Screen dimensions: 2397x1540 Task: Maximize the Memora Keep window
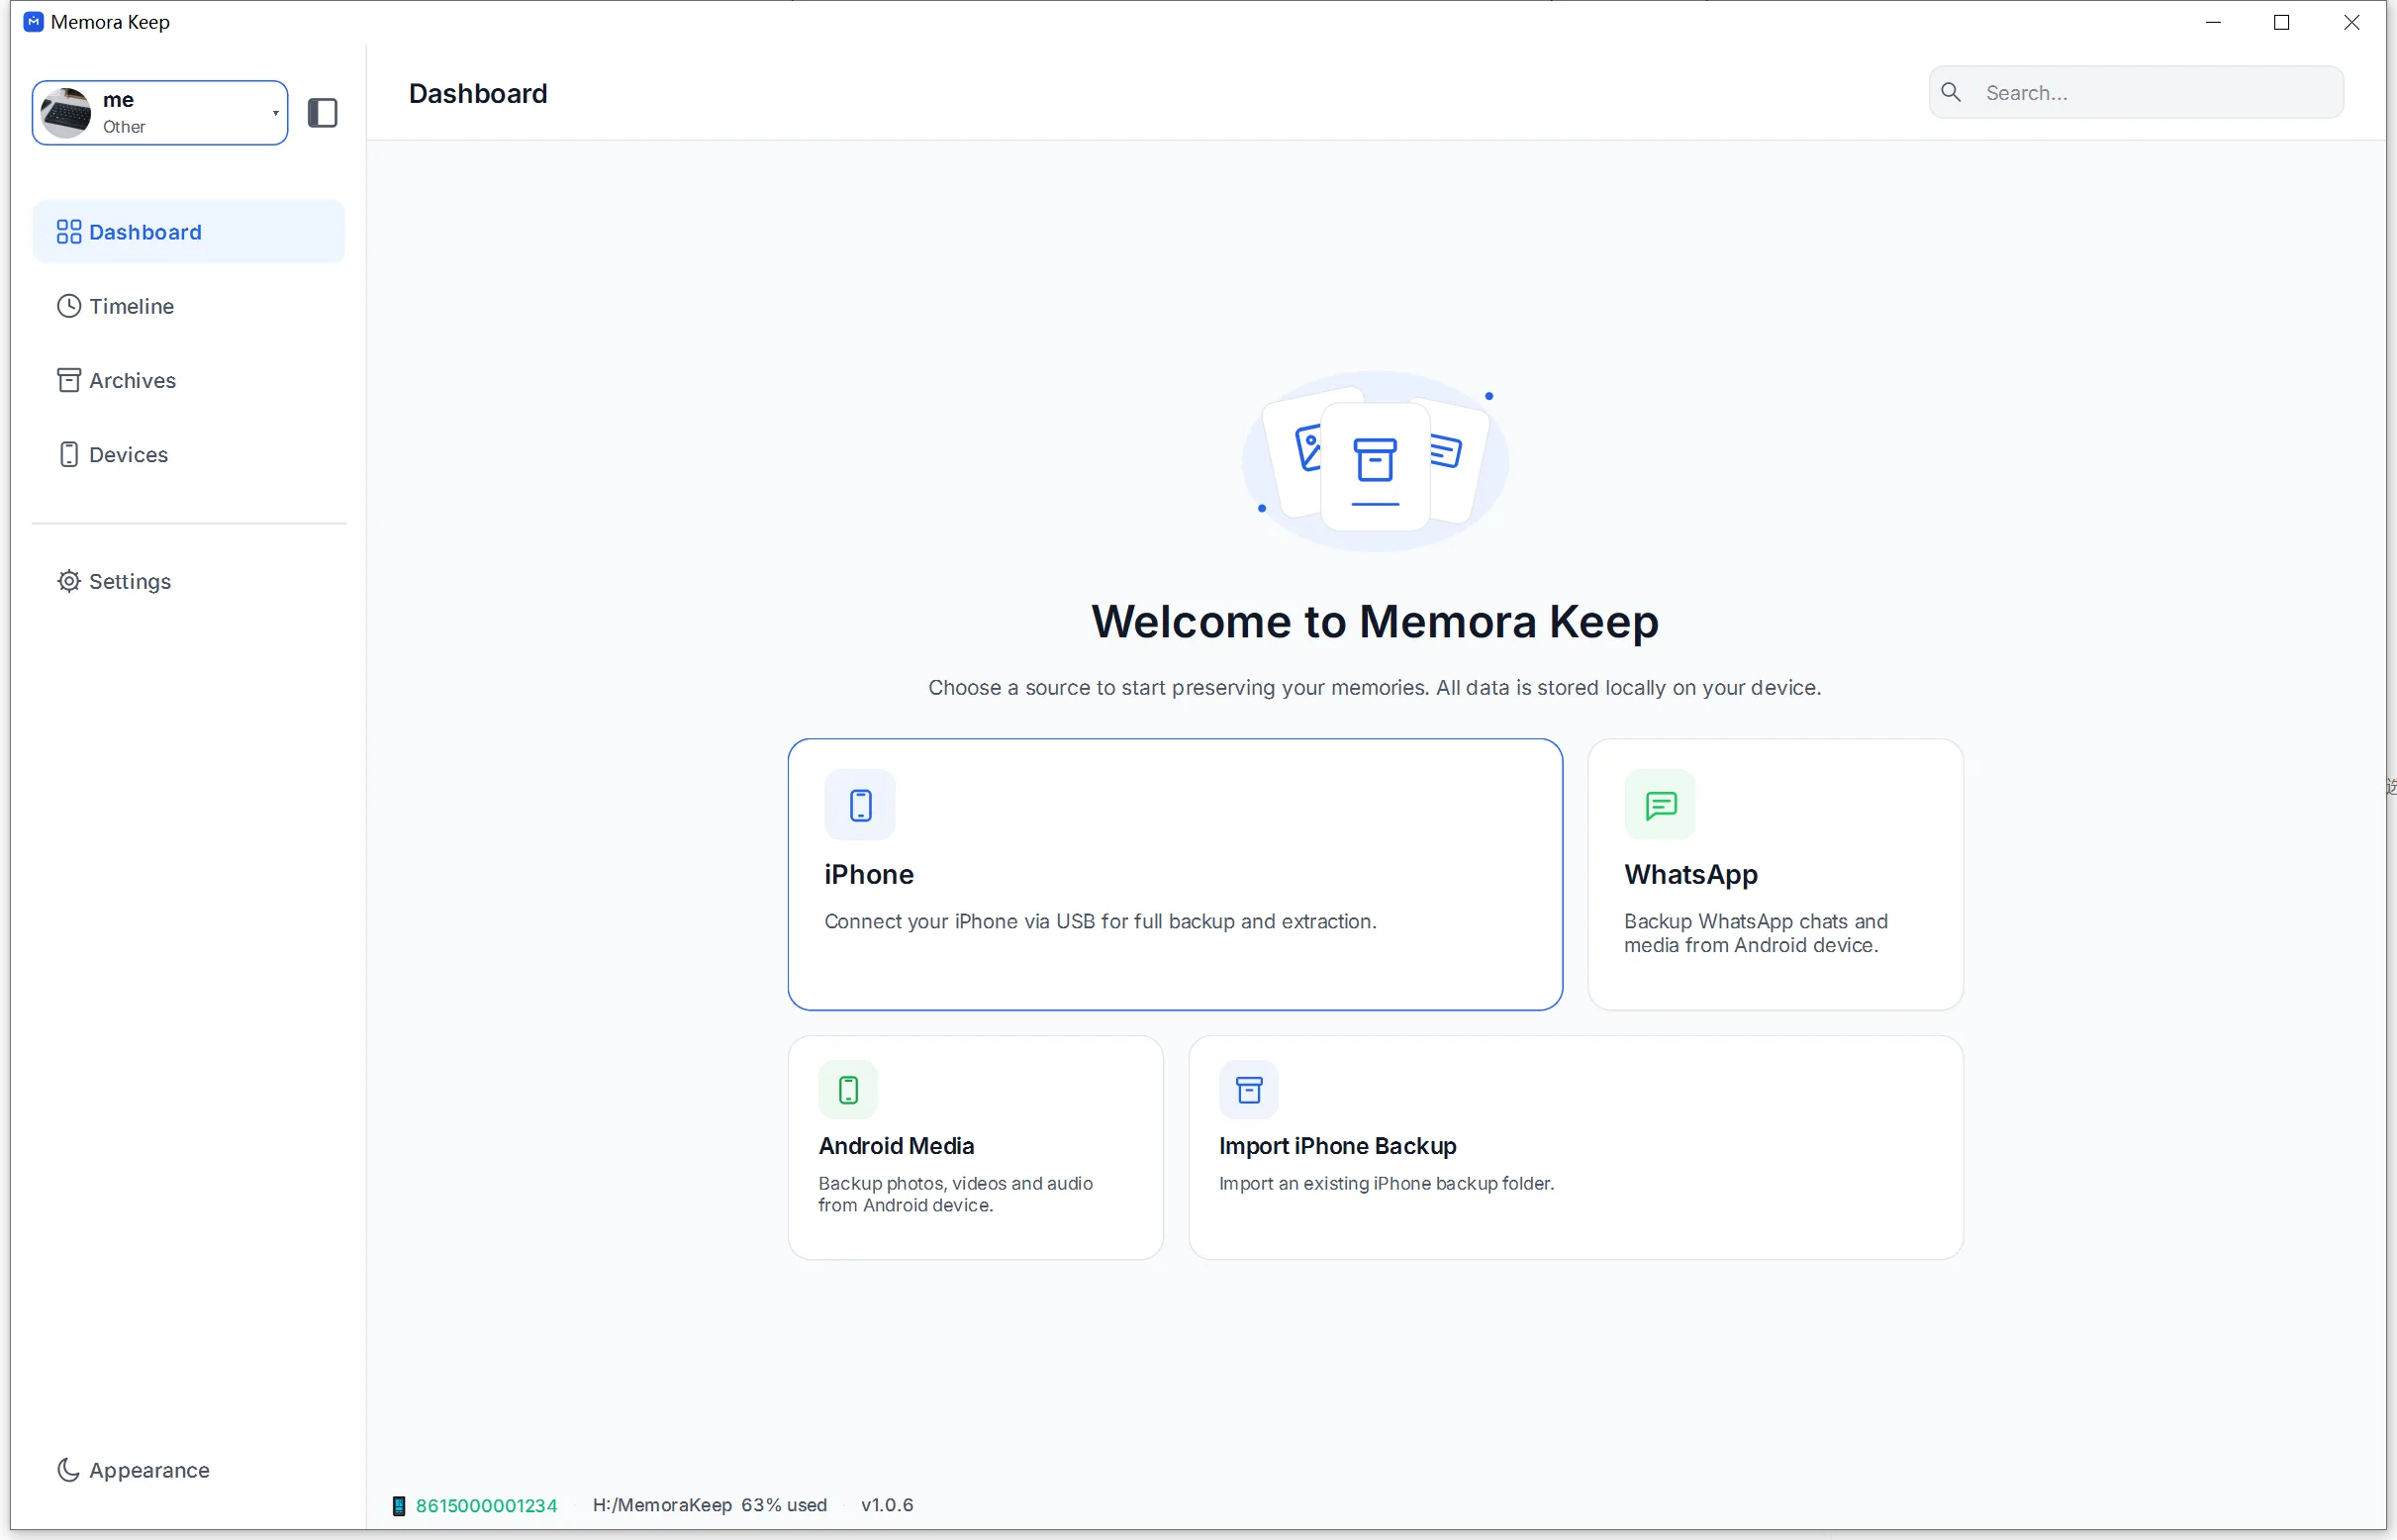tap(2282, 22)
